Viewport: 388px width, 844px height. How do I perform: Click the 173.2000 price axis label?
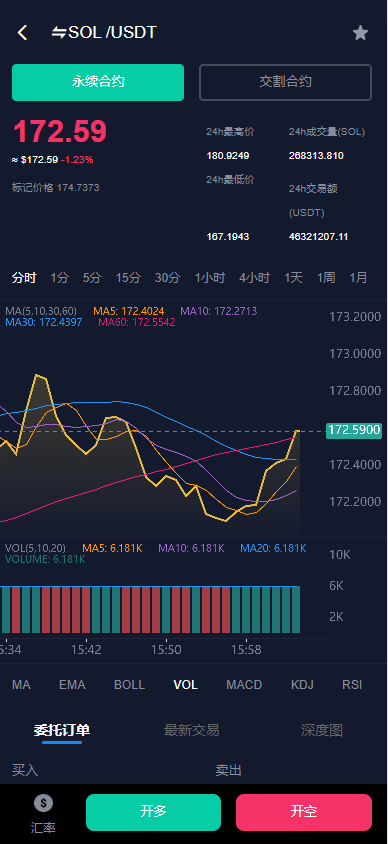[355, 316]
